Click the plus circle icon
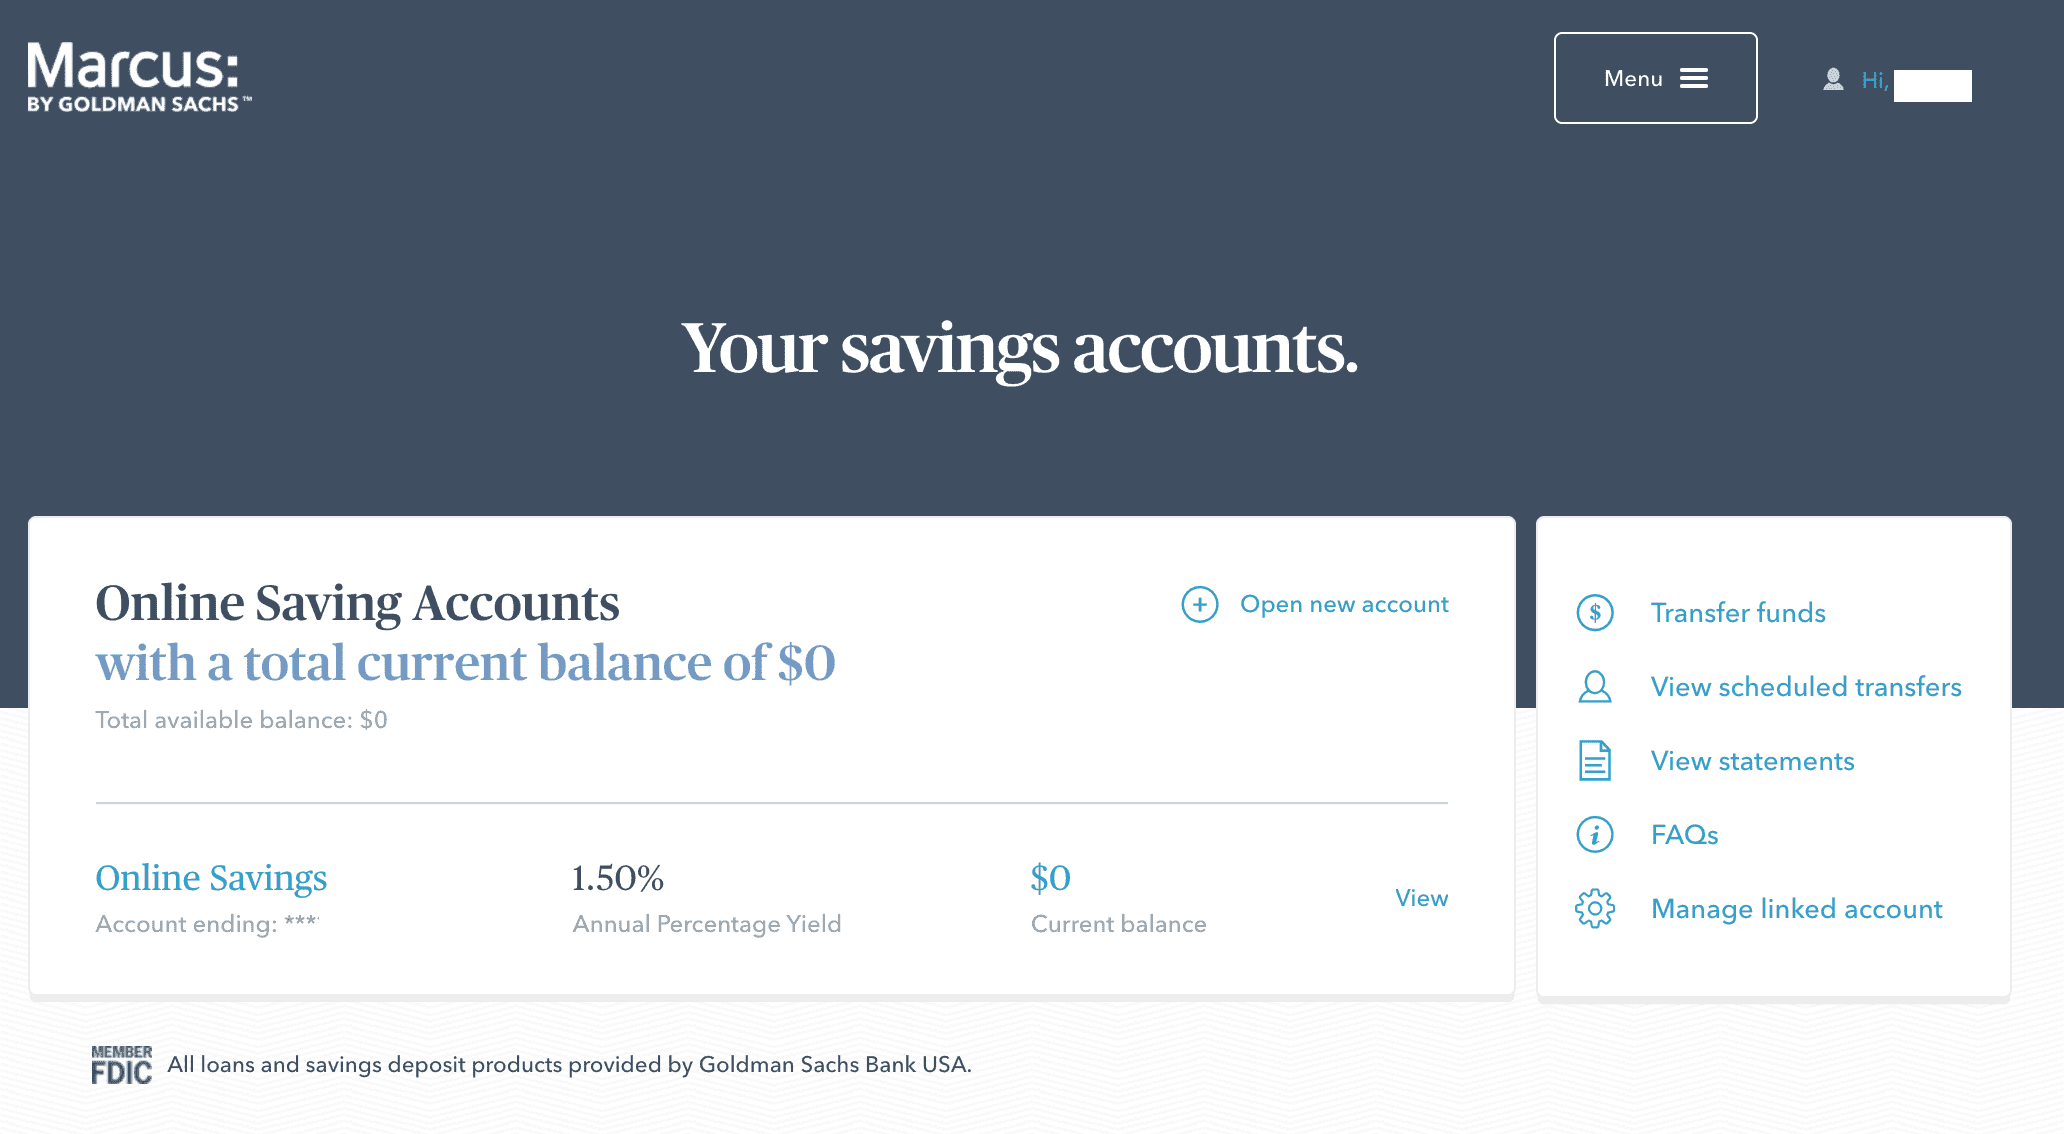The image size is (2064, 1134). pos(1199,604)
